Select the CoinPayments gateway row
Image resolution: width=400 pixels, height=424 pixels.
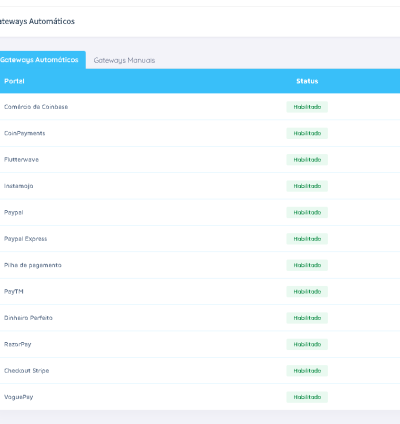[x=200, y=133]
